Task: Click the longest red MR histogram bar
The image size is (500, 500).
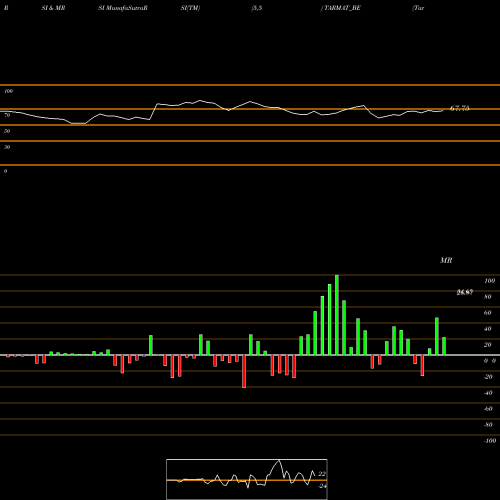Action: [x=244, y=371]
